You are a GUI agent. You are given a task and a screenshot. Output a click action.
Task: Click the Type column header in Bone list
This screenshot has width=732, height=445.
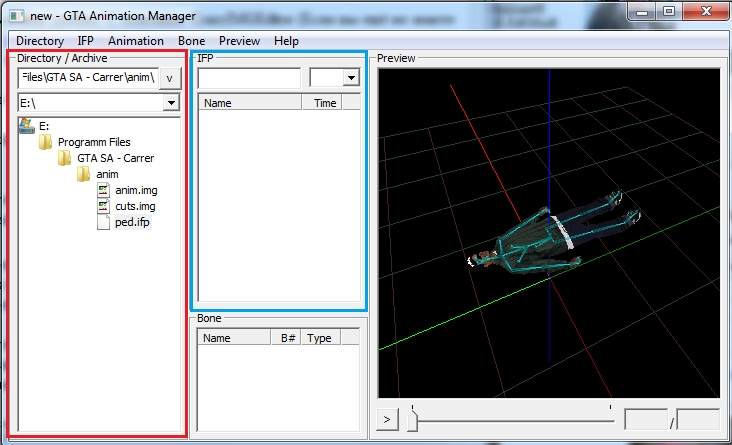(320, 338)
